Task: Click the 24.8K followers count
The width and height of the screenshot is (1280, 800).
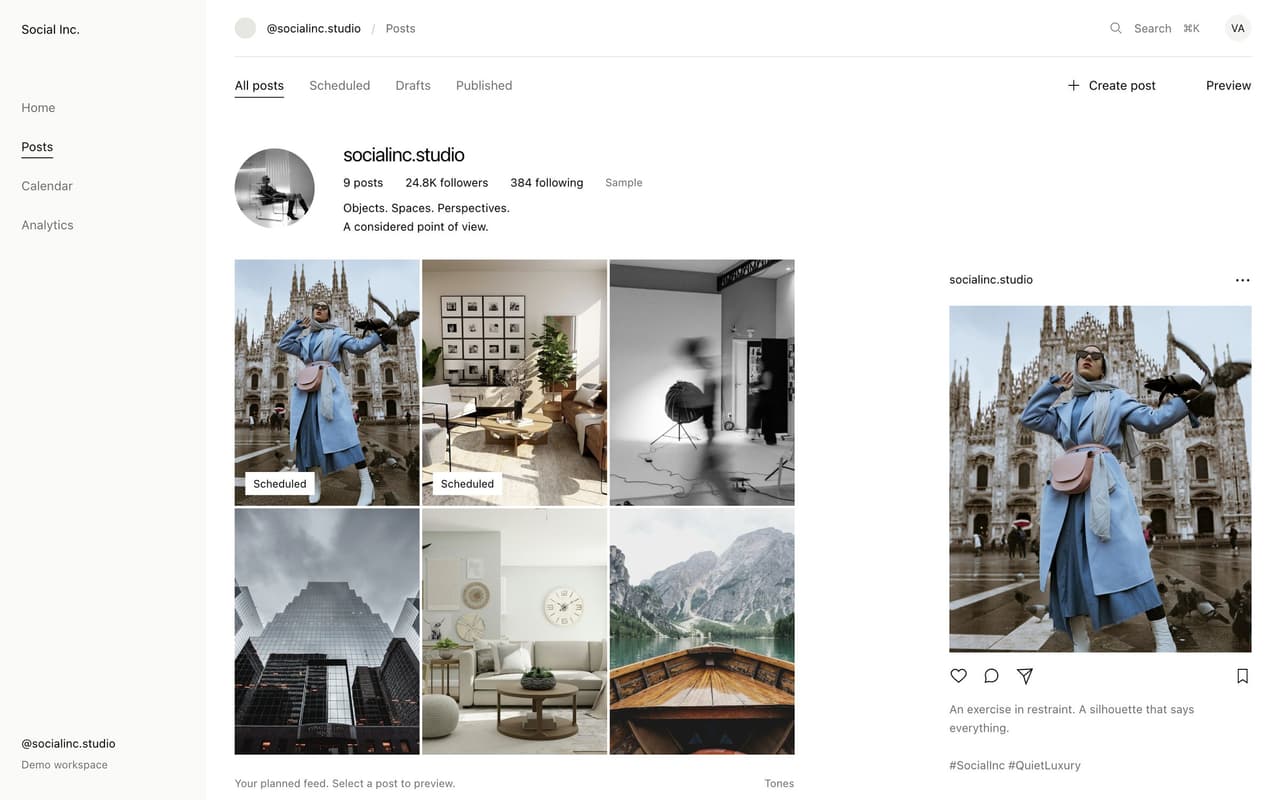Action: tap(447, 183)
